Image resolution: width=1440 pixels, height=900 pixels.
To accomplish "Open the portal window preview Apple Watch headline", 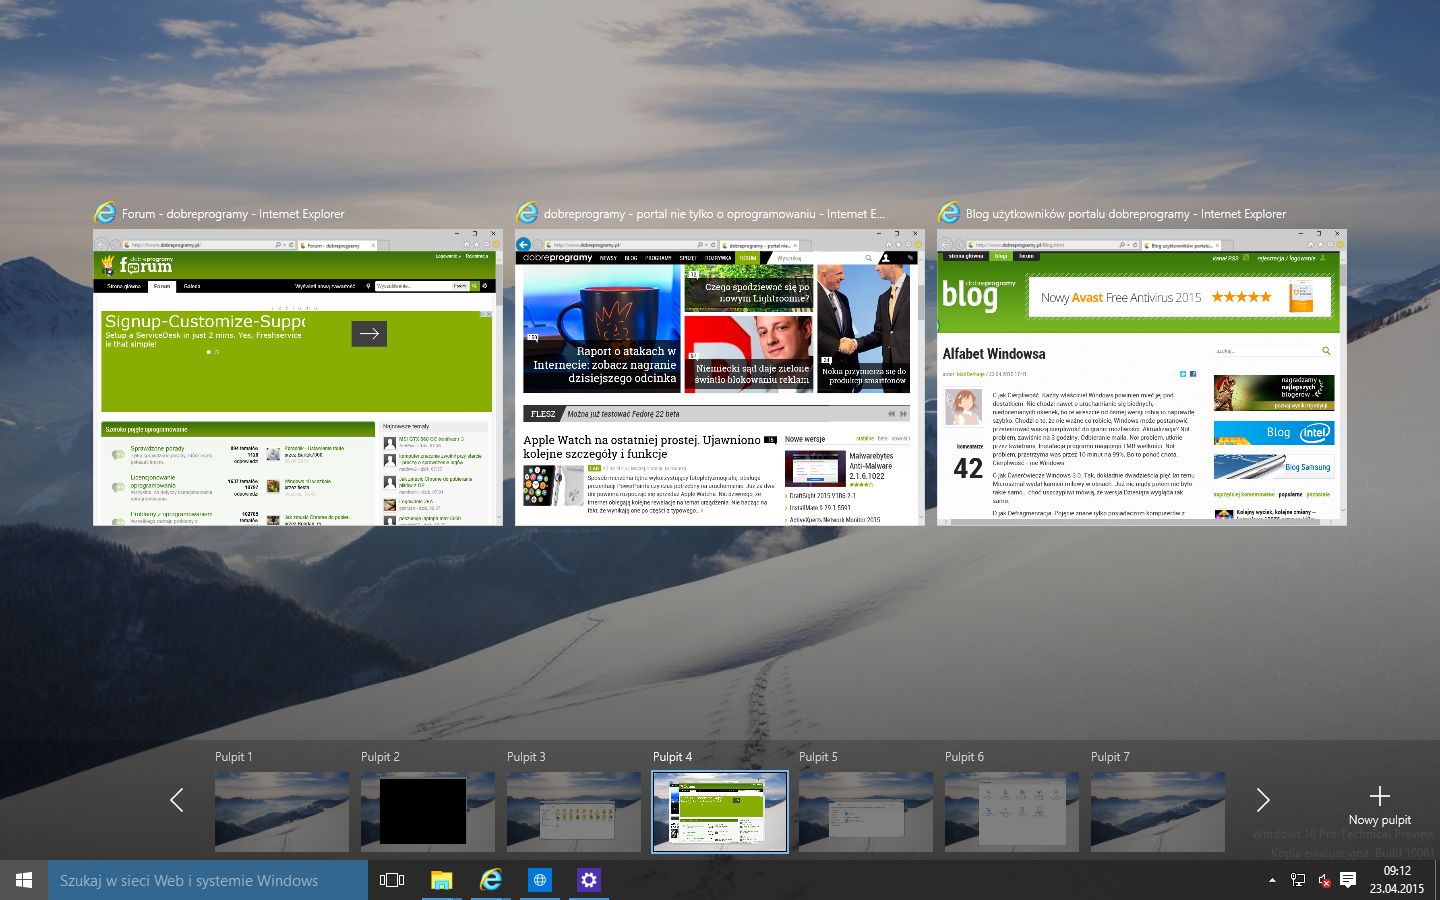I will [x=642, y=446].
